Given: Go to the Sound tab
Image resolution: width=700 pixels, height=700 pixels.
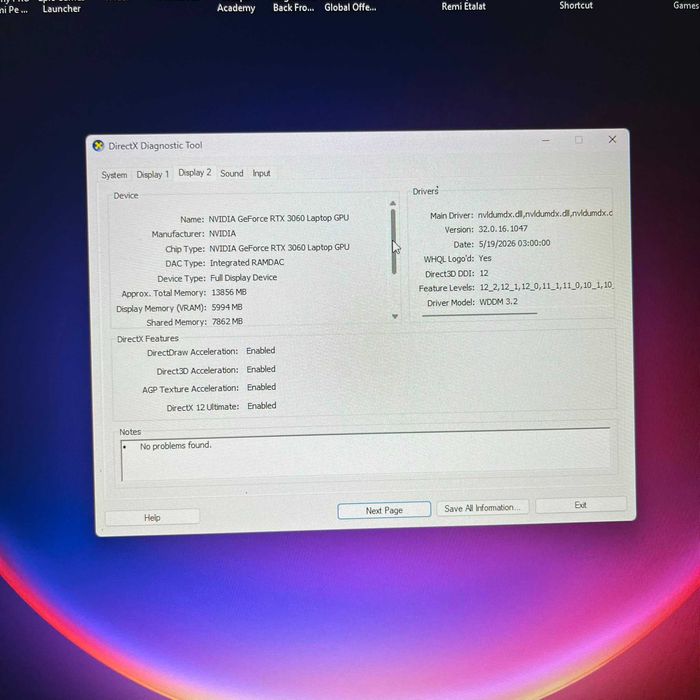Looking at the screenshot, I should coord(232,174).
